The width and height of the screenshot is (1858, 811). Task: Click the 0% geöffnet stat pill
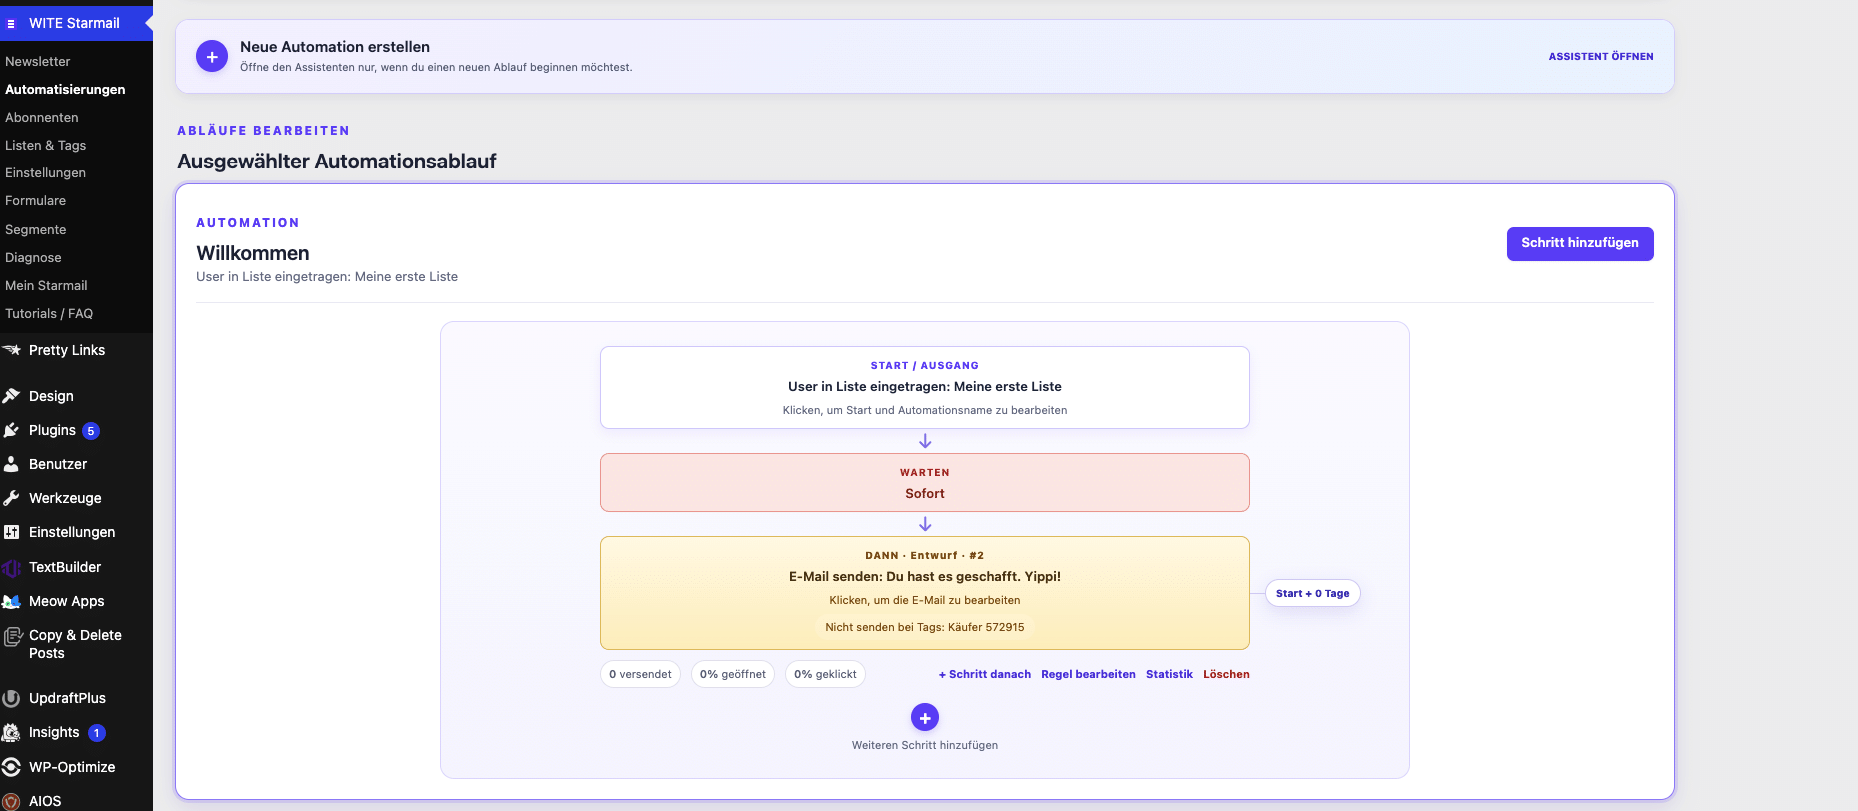733,674
